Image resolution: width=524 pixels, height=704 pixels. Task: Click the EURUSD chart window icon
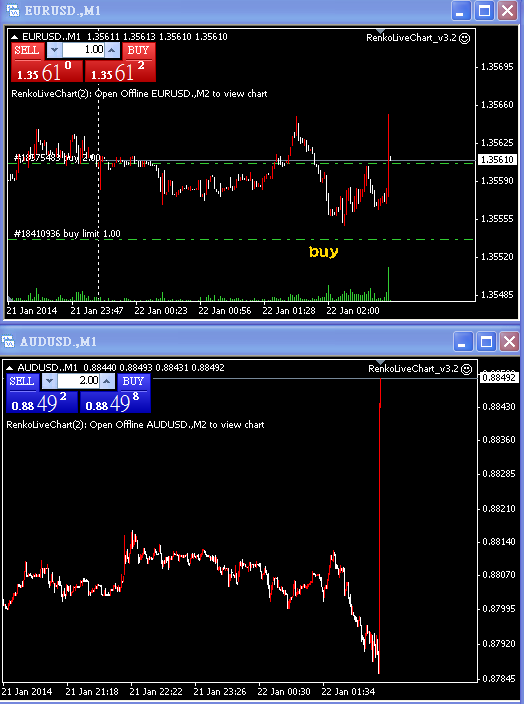click(x=12, y=10)
